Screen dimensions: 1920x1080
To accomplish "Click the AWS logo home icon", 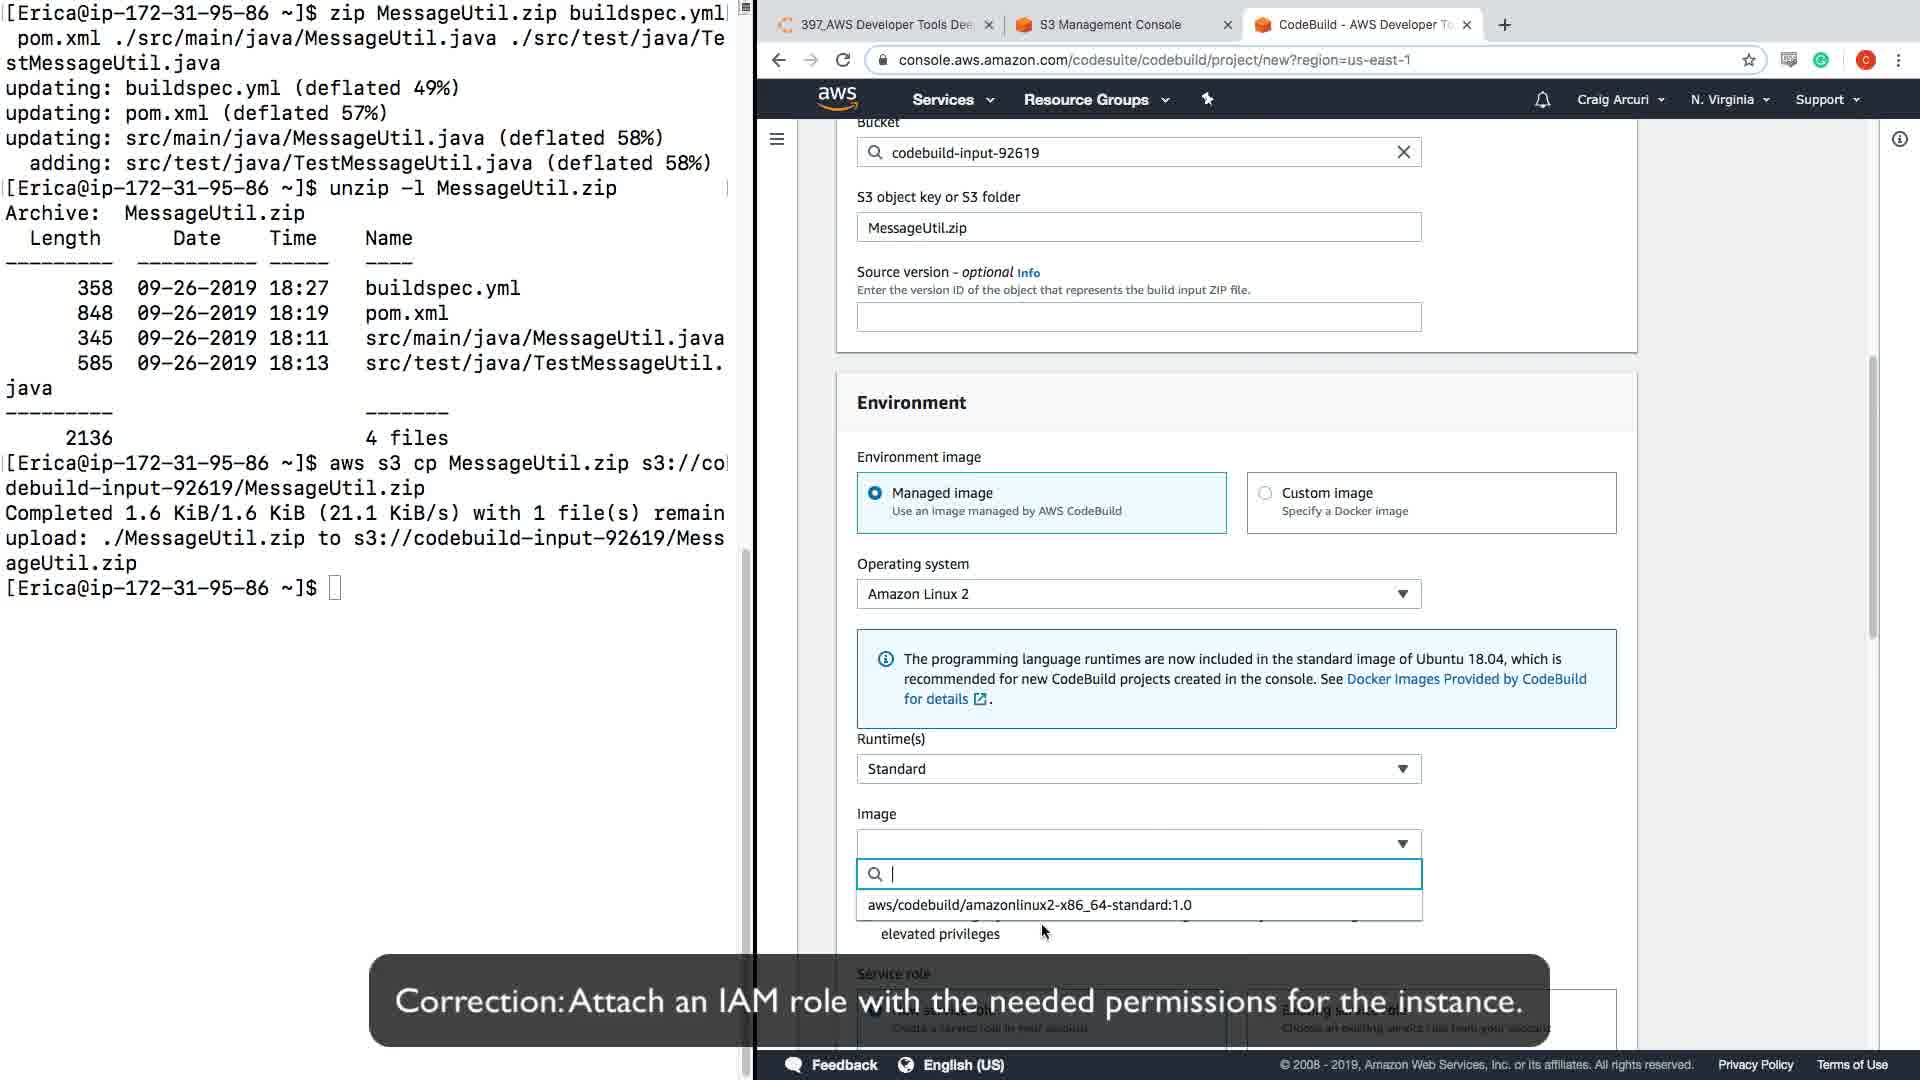I will [837, 98].
